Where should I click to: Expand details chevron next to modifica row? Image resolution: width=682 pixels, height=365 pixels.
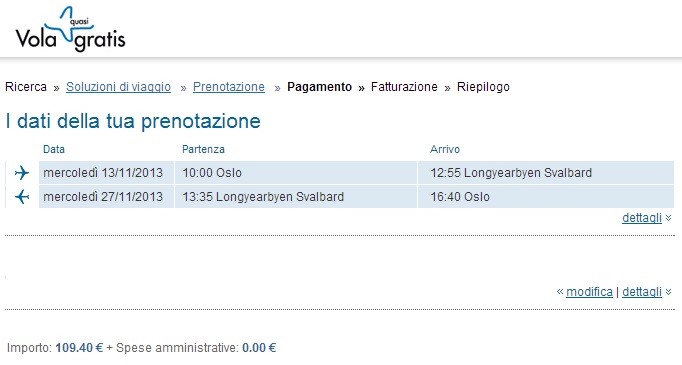[x=669, y=292]
